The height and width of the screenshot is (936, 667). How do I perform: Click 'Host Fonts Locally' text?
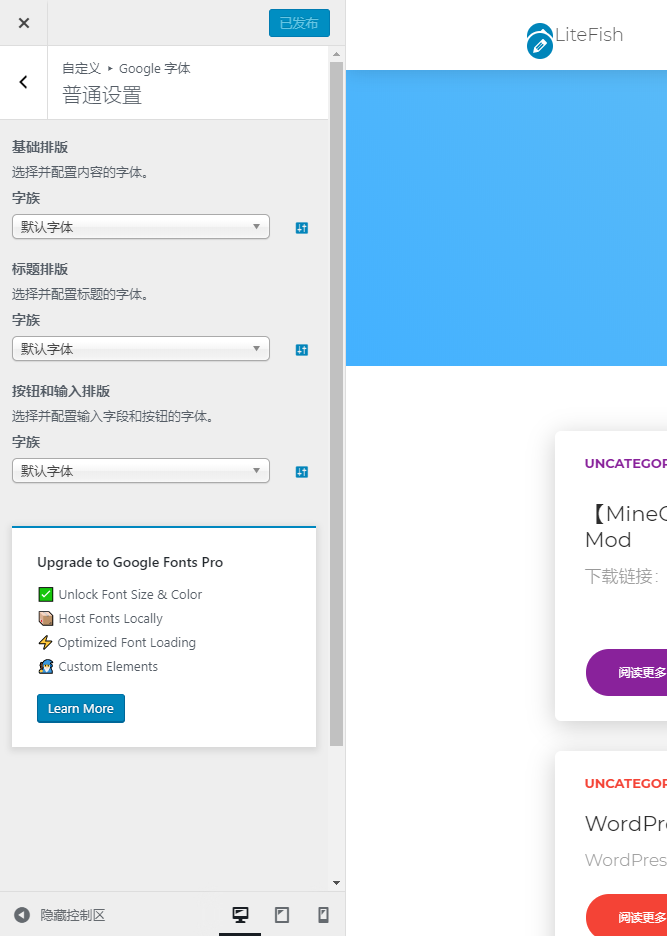coord(110,618)
